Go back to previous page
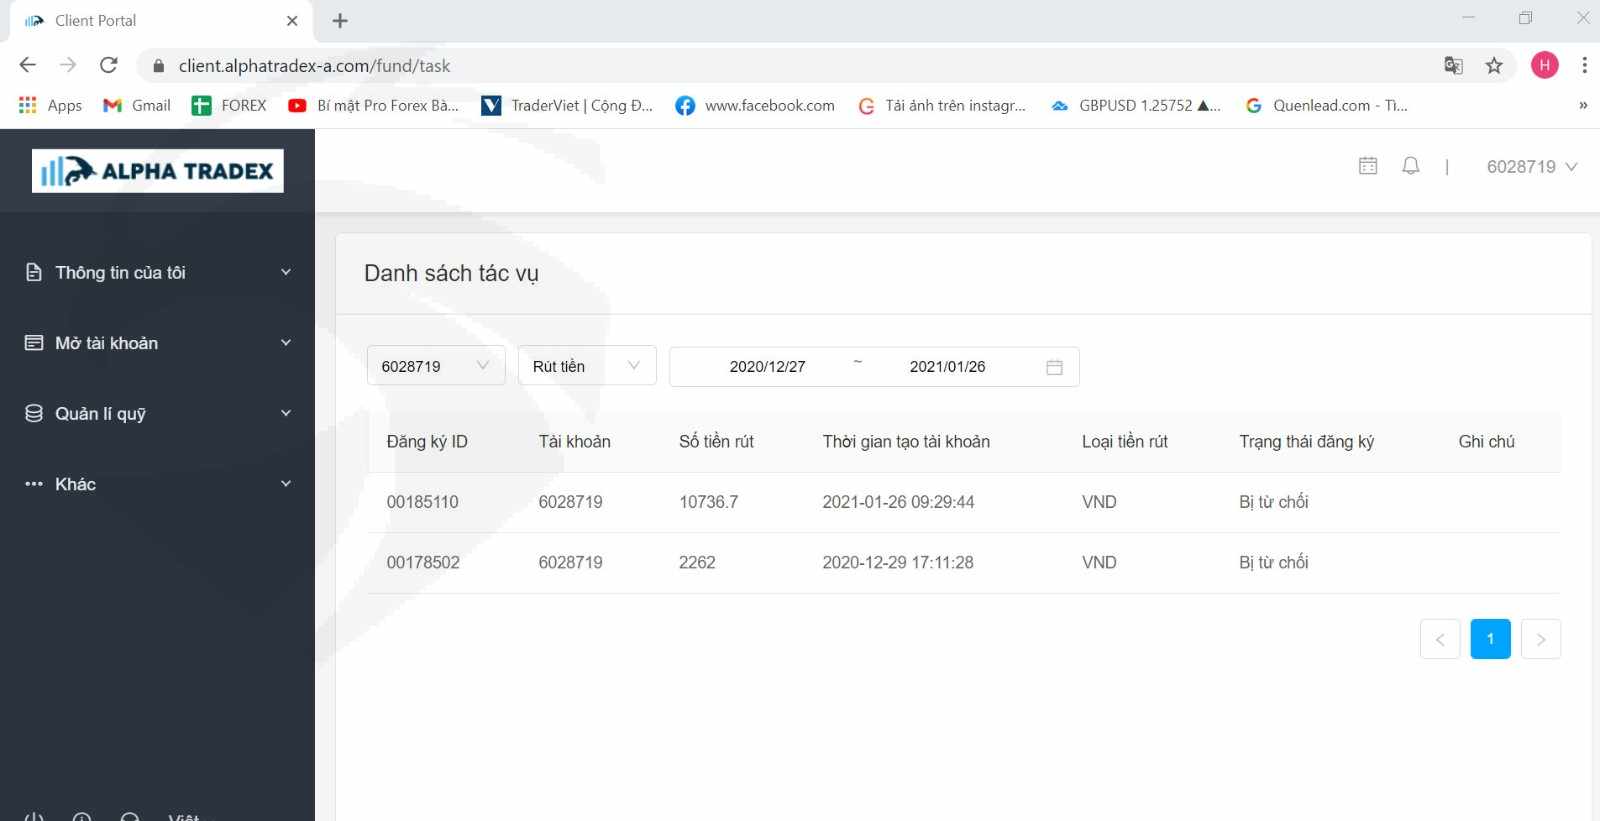 [28, 66]
